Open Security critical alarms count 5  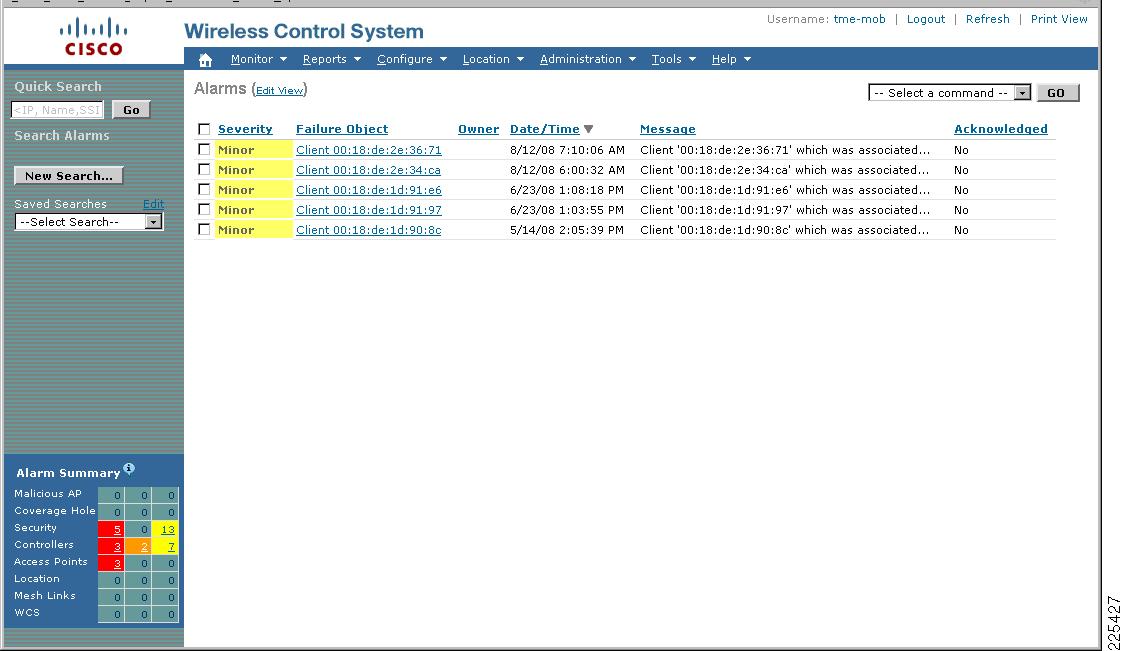(117, 530)
